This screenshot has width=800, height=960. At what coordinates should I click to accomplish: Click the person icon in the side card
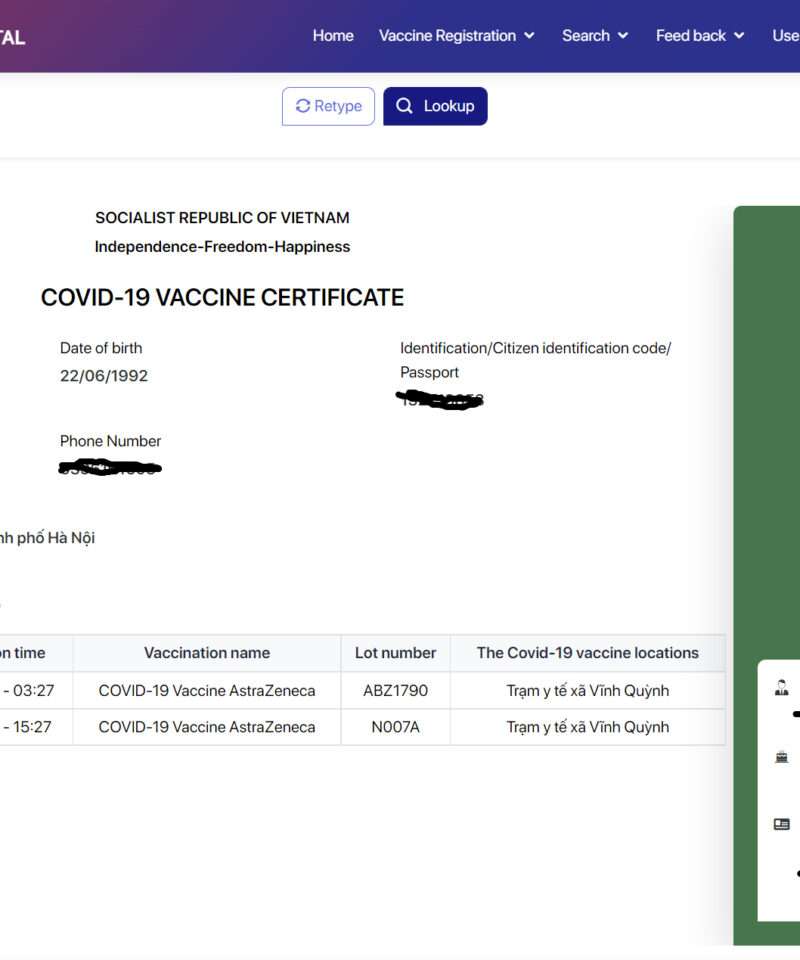782,688
